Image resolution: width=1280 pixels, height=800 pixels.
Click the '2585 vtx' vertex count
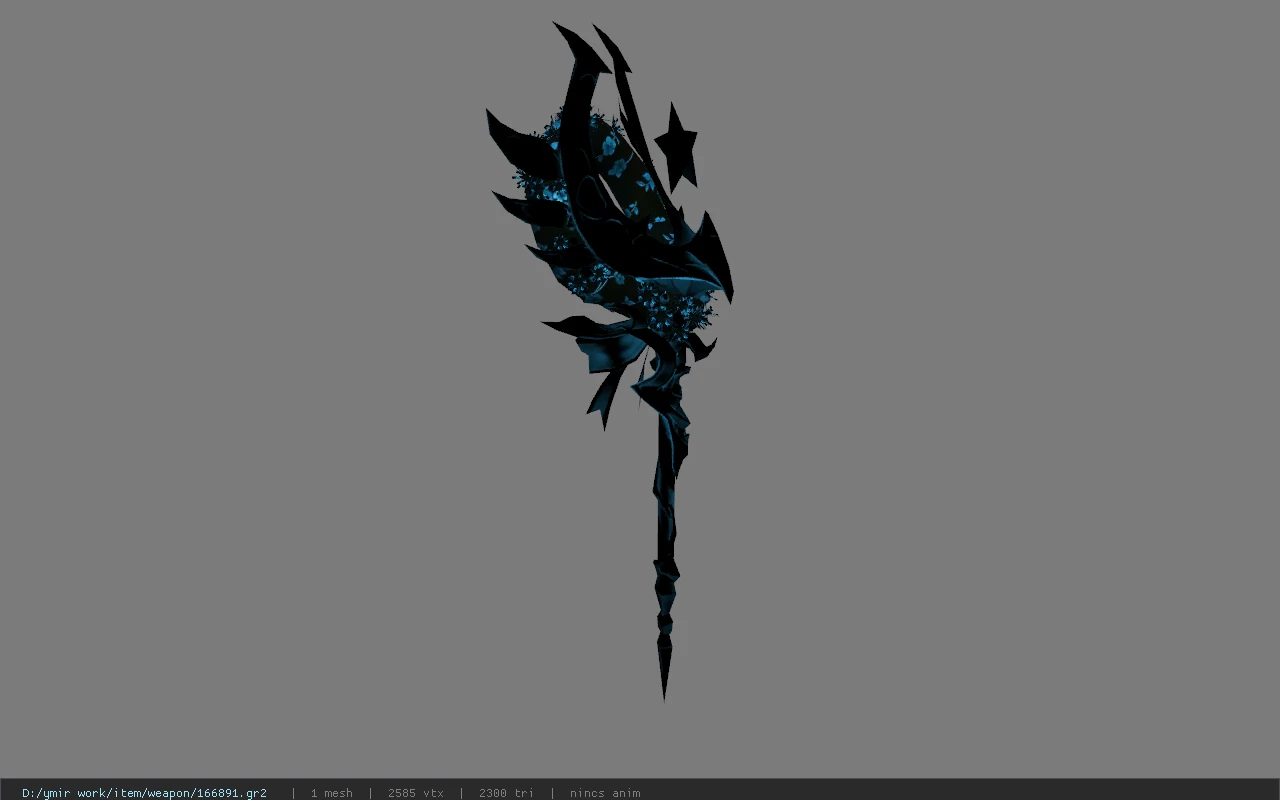coord(415,793)
